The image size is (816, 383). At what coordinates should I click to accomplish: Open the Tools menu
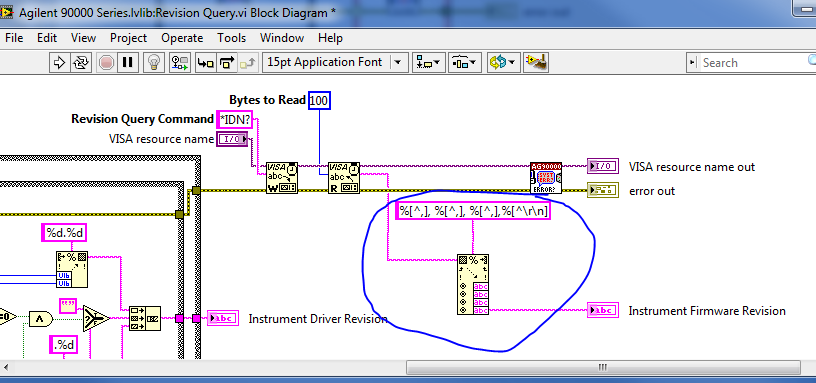(x=232, y=38)
